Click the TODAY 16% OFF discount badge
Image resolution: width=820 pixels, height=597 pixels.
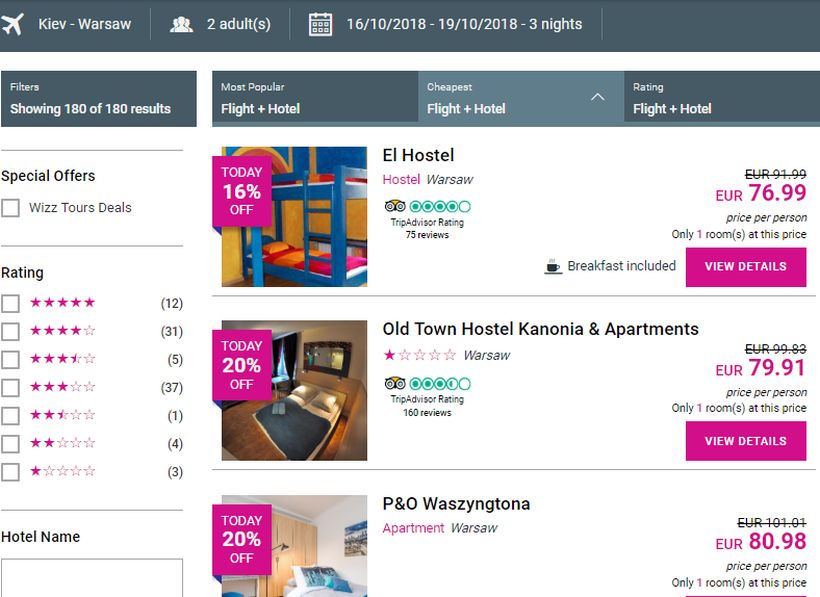click(x=241, y=191)
